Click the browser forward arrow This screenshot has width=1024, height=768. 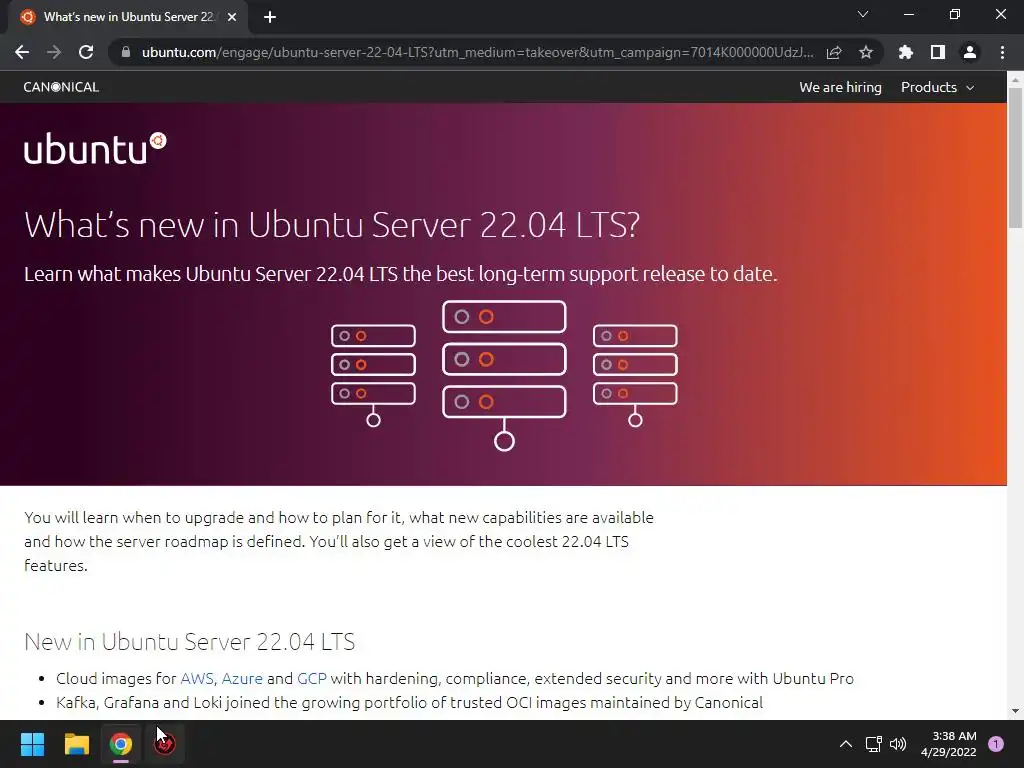point(54,52)
